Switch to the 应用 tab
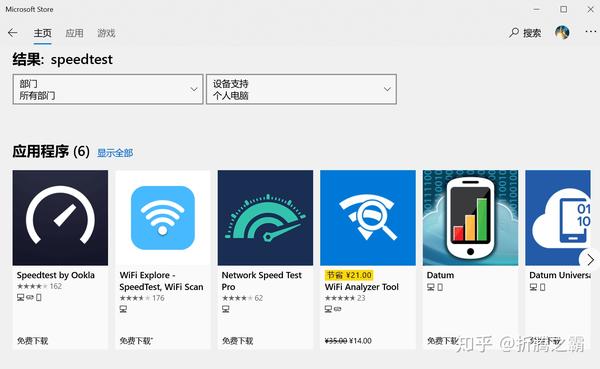Image resolution: width=600 pixels, height=369 pixels. click(74, 33)
